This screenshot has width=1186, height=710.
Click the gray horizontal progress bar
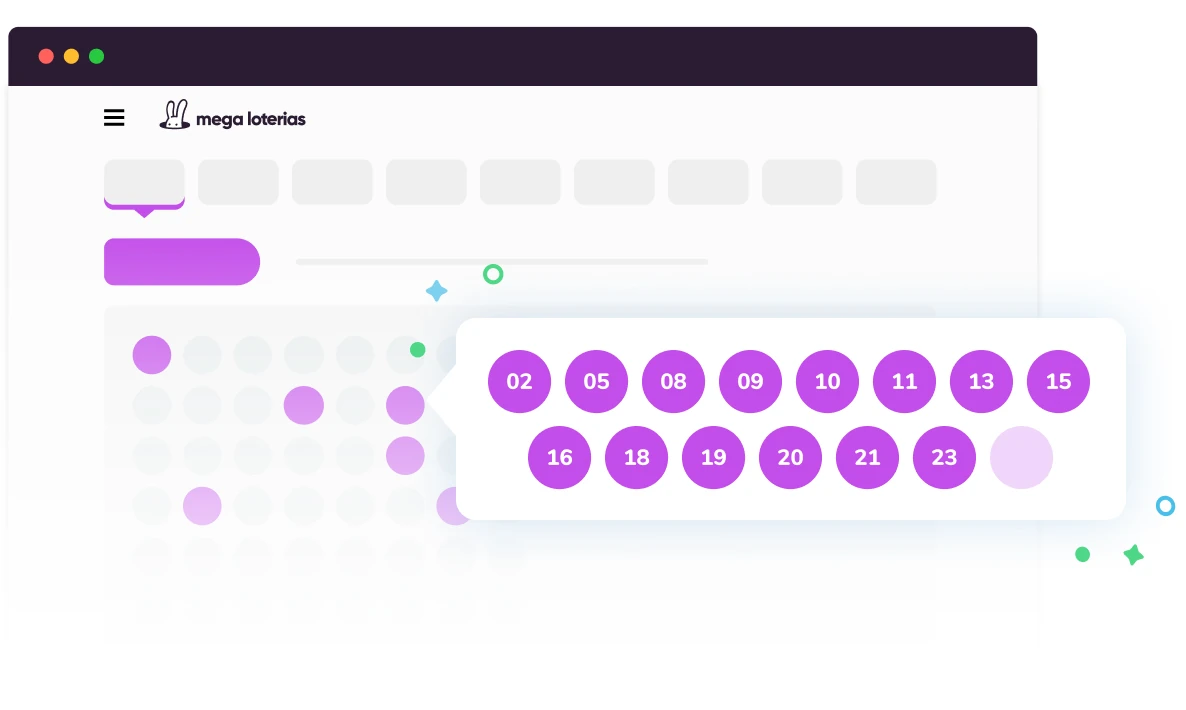501,262
